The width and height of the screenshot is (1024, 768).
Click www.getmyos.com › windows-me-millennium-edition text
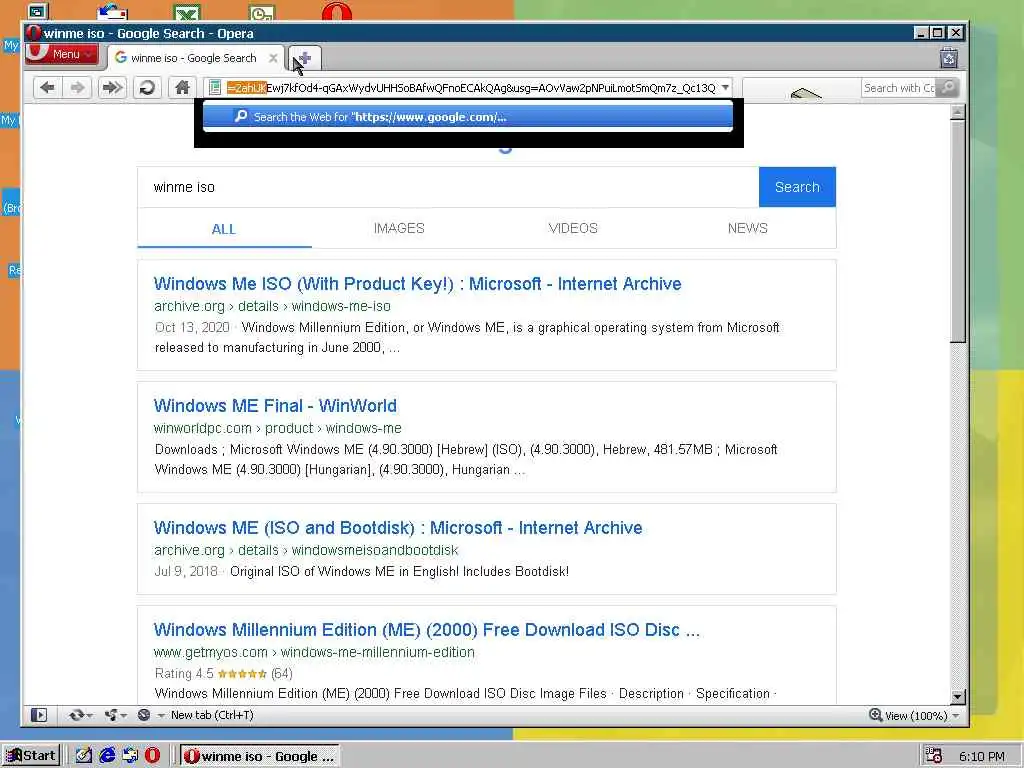(314, 652)
